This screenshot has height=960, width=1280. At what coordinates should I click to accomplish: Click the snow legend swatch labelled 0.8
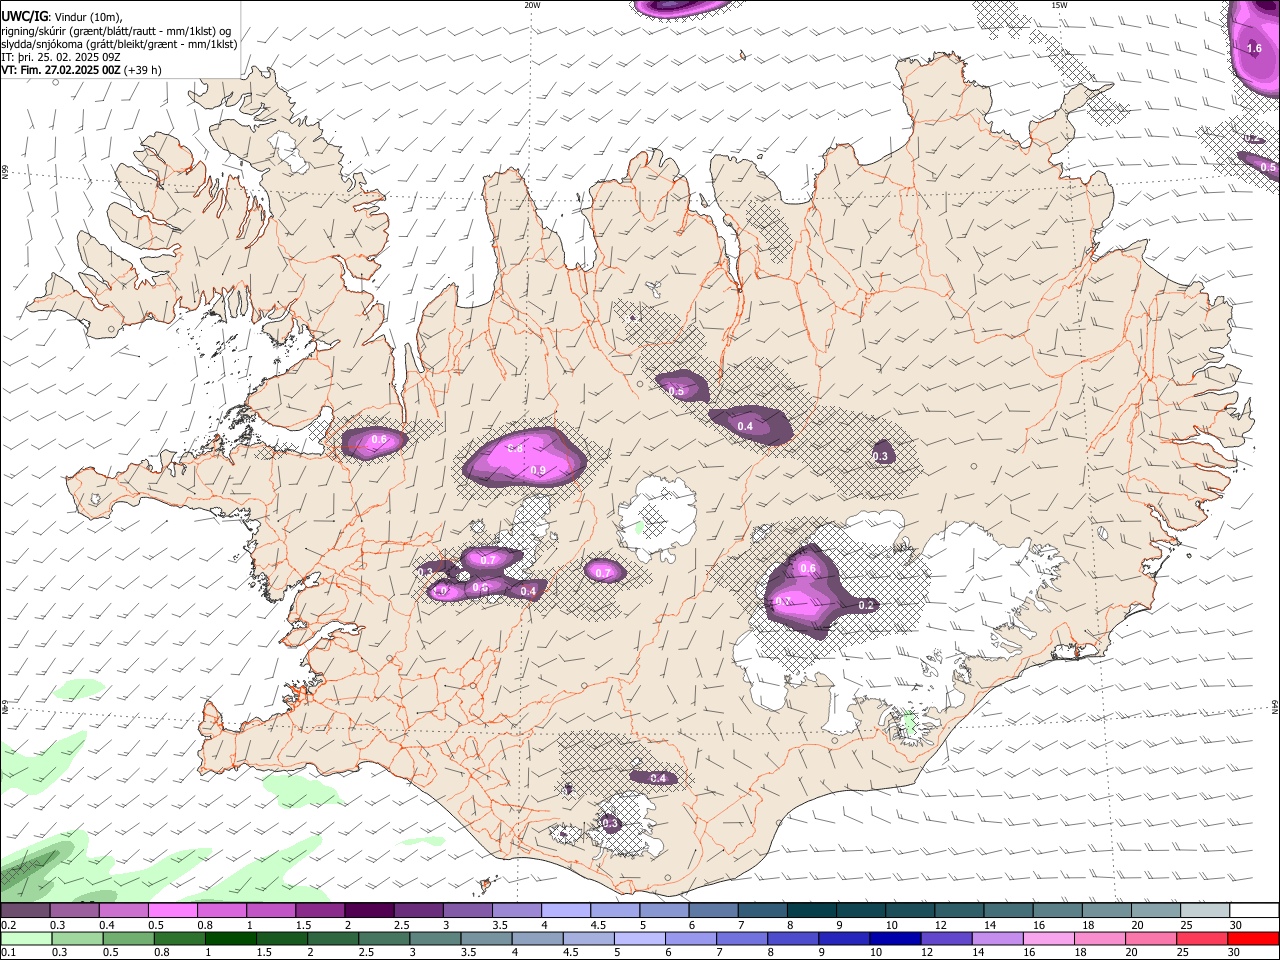click(x=221, y=910)
